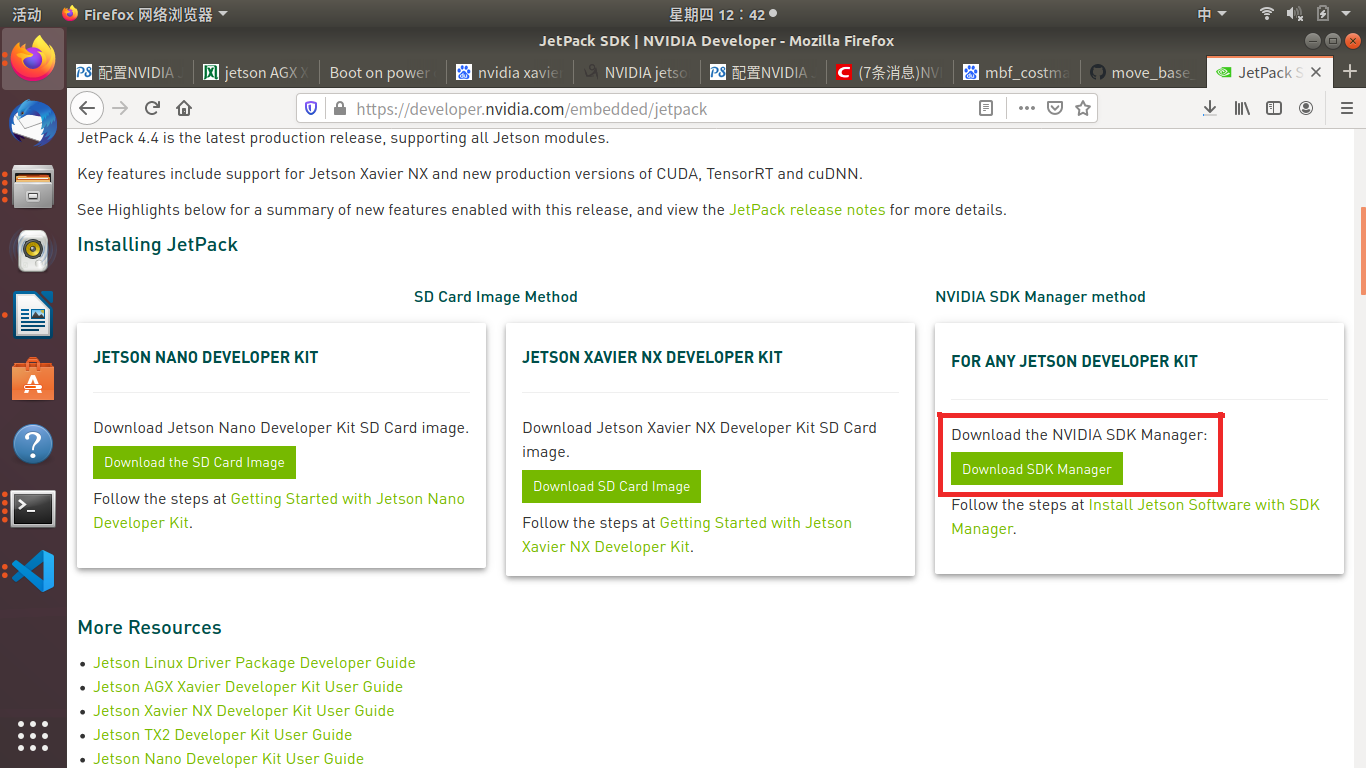This screenshot has height=768, width=1366.
Task: Open Getting Started with Jetson Nano link
Action: [x=279, y=510]
